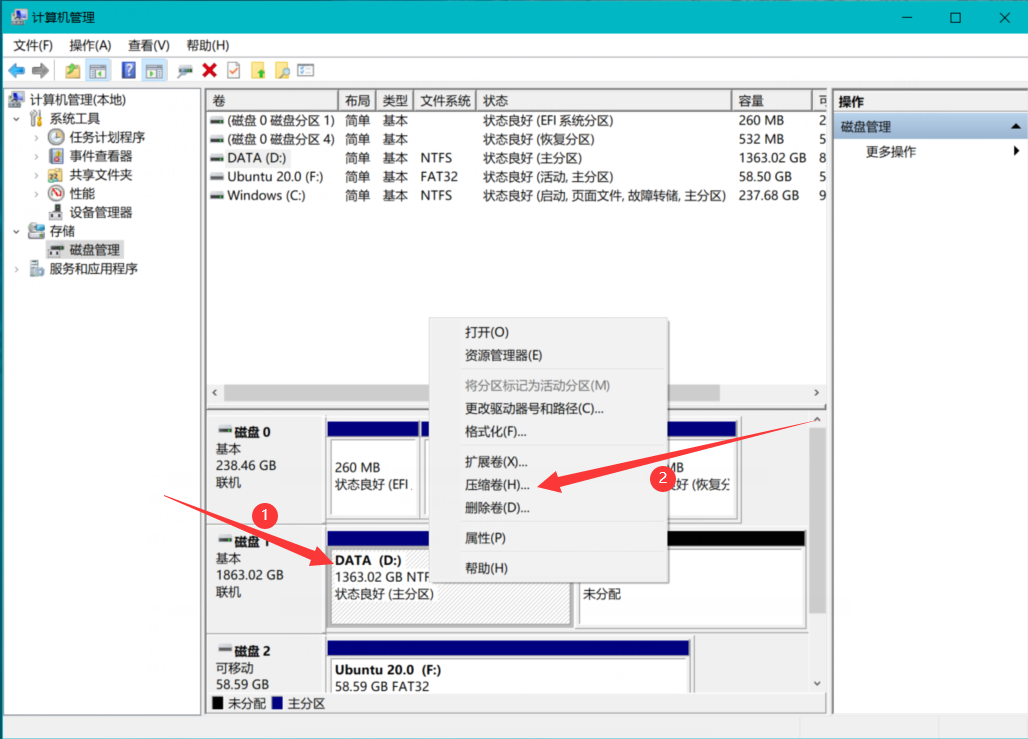Choose 删除卷(D)... from the context menu
Screen dimensions: 1028x739
(x=549, y=508)
